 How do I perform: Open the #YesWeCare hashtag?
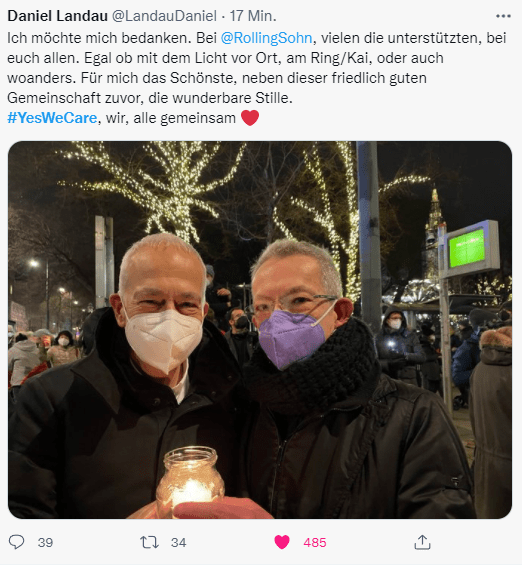(52, 118)
